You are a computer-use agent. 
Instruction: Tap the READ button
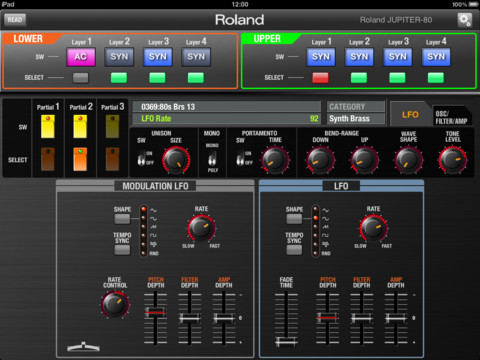[x=15, y=20]
